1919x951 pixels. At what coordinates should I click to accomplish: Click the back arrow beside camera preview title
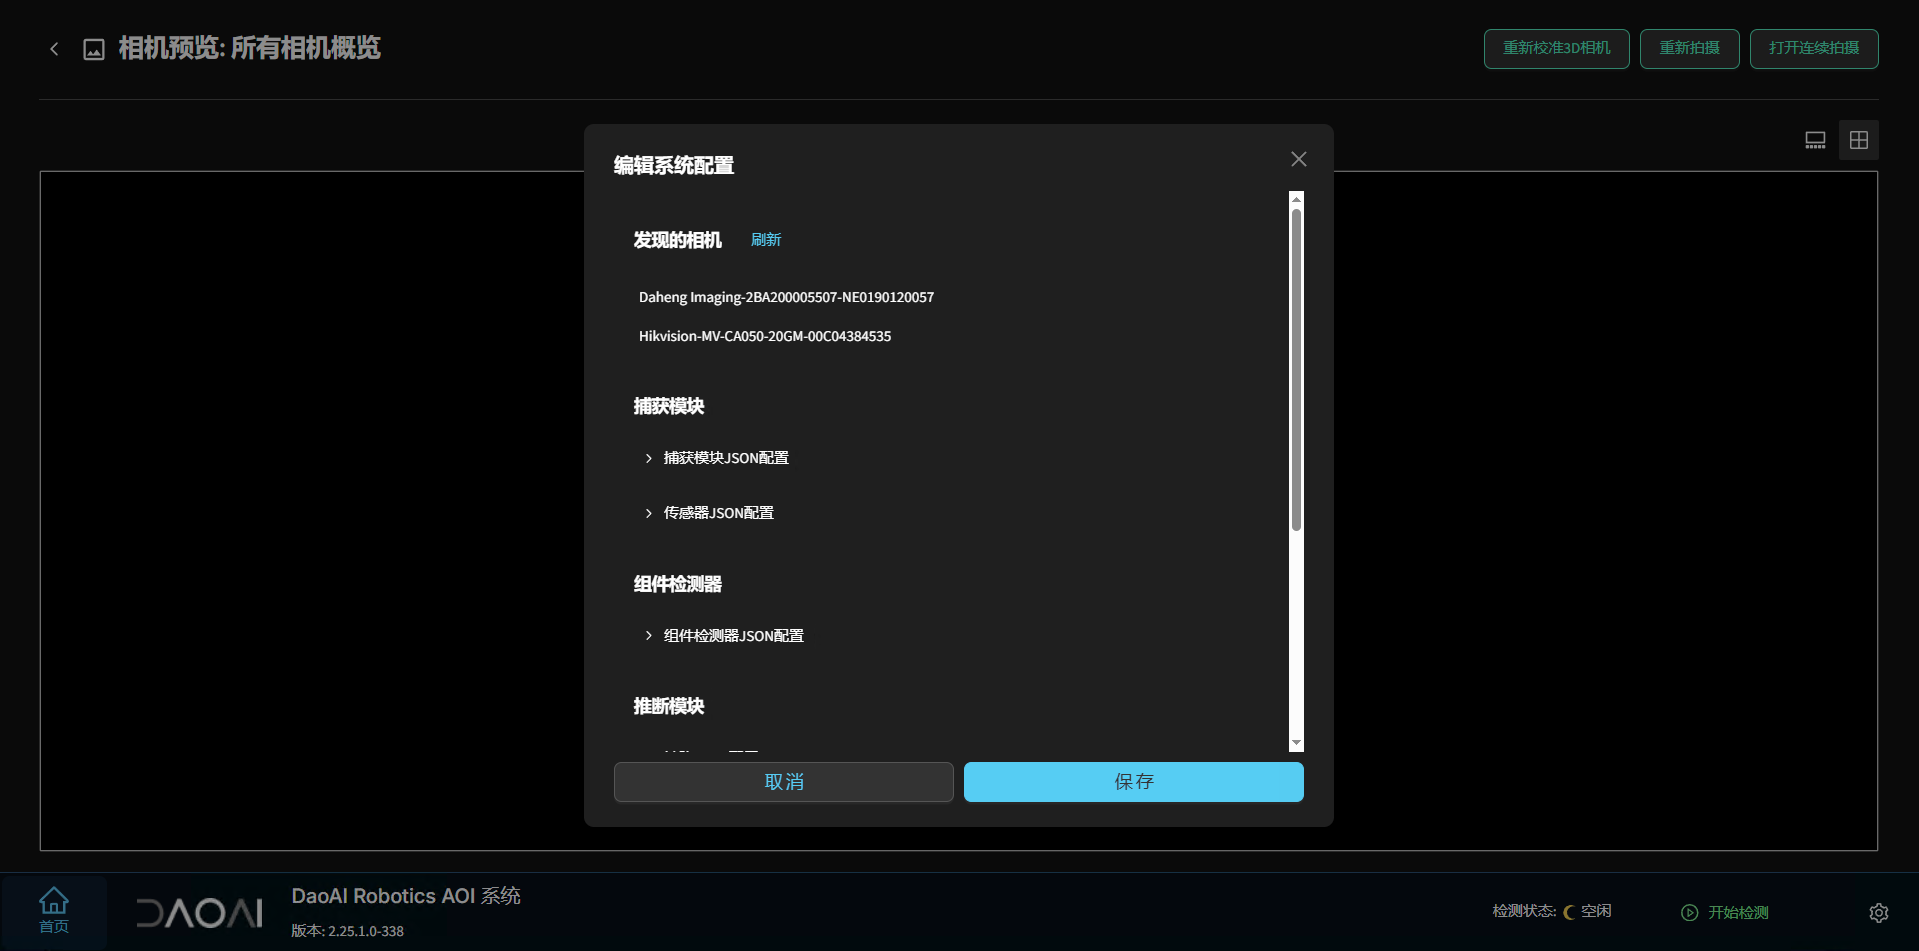pos(54,49)
